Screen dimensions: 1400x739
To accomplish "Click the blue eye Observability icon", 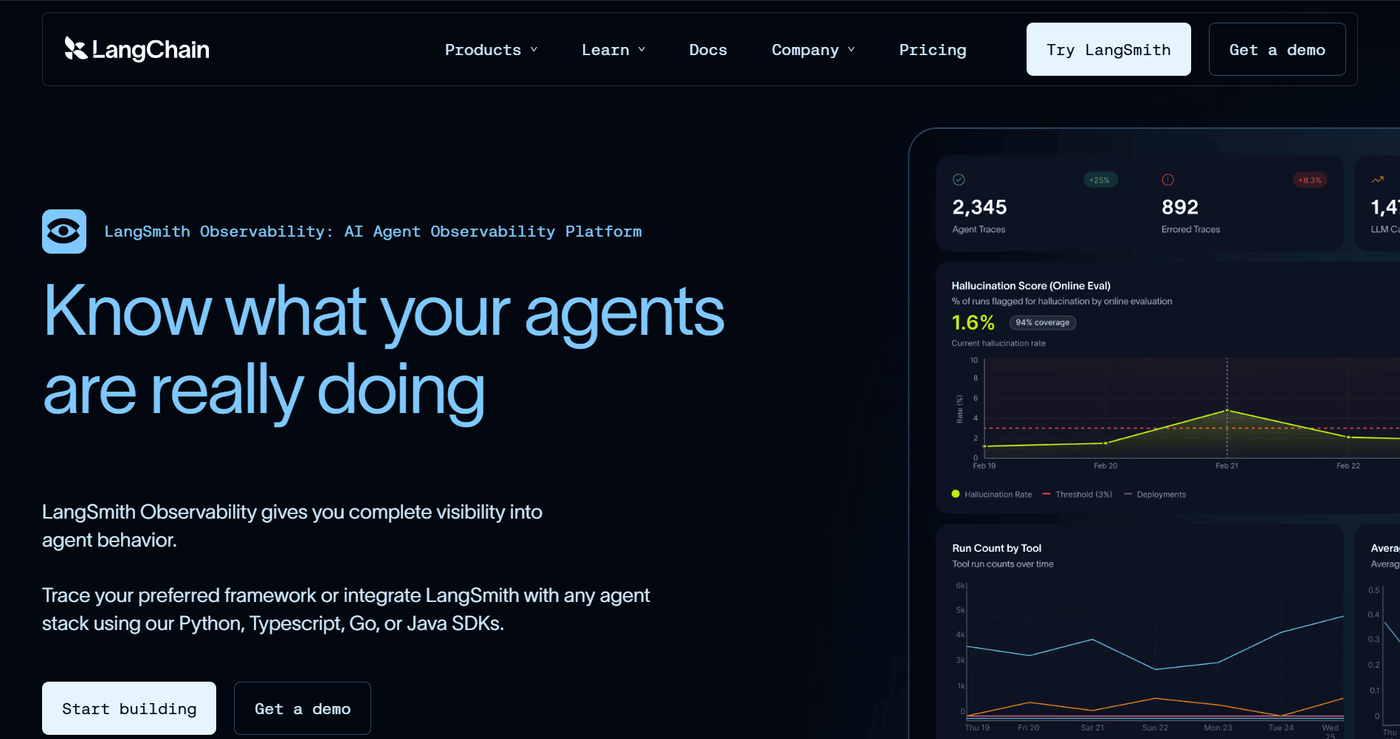I will (x=64, y=231).
